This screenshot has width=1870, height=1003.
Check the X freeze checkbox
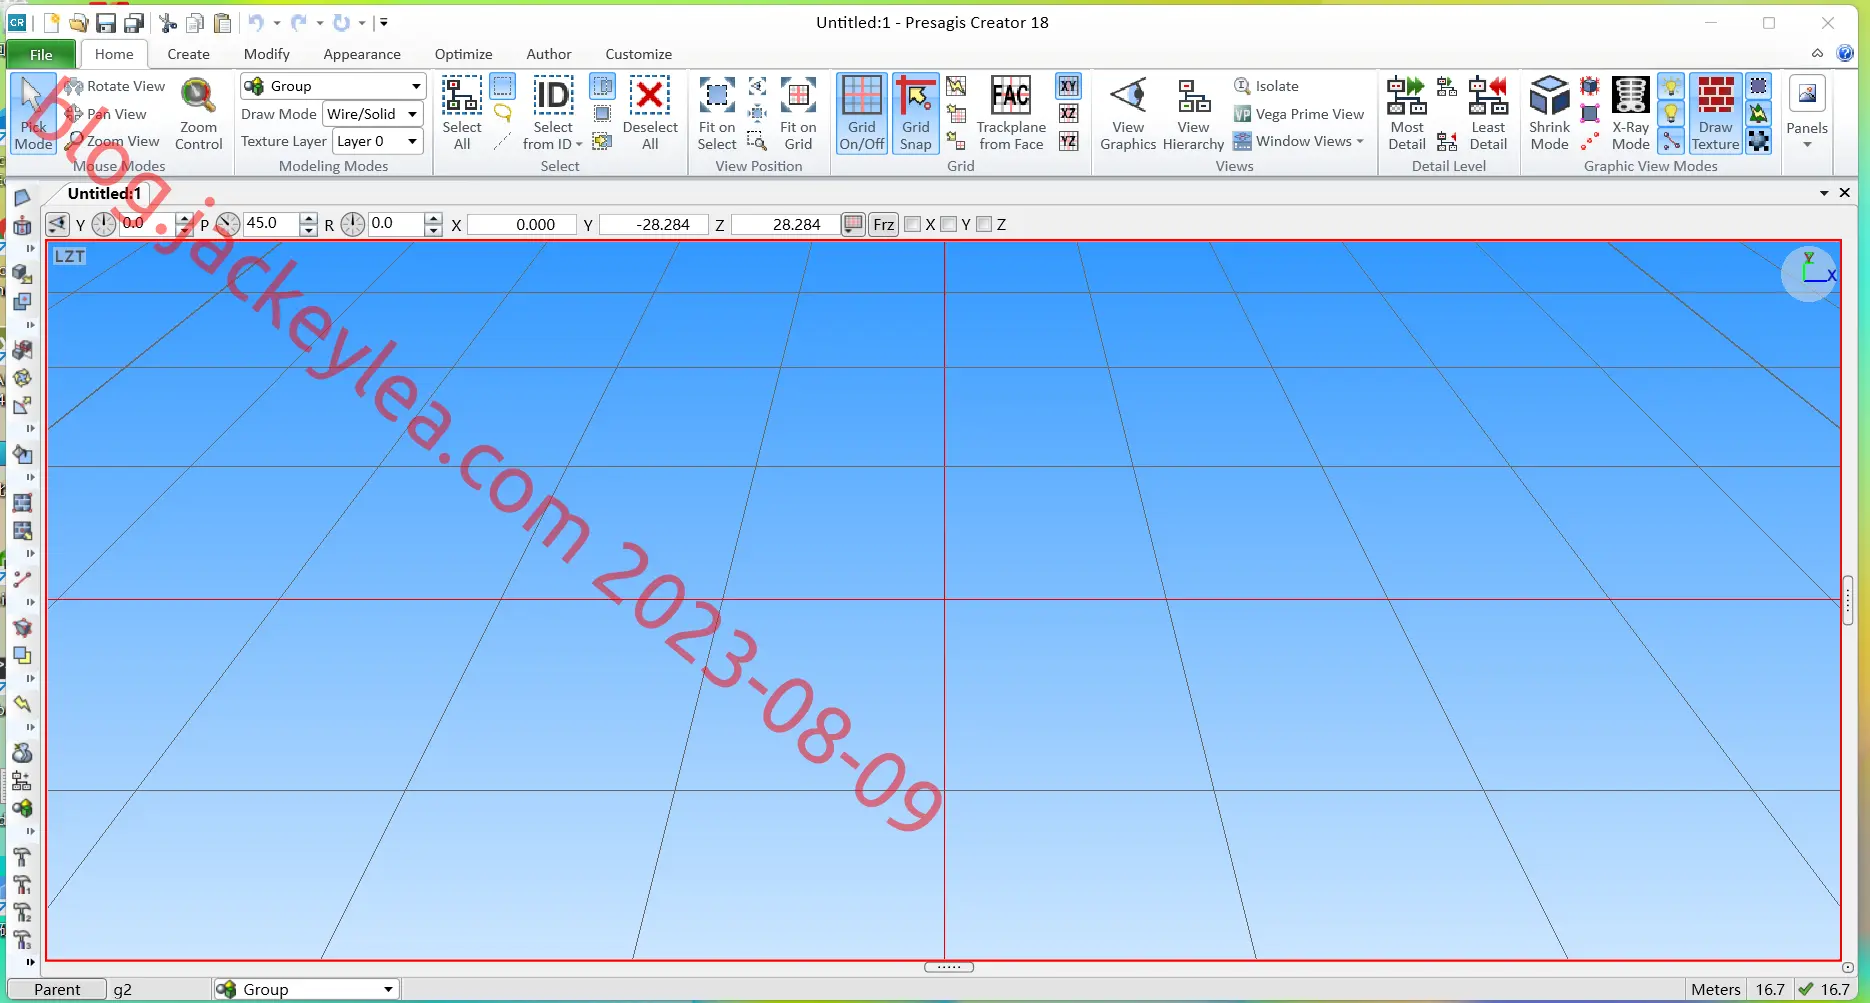point(912,224)
